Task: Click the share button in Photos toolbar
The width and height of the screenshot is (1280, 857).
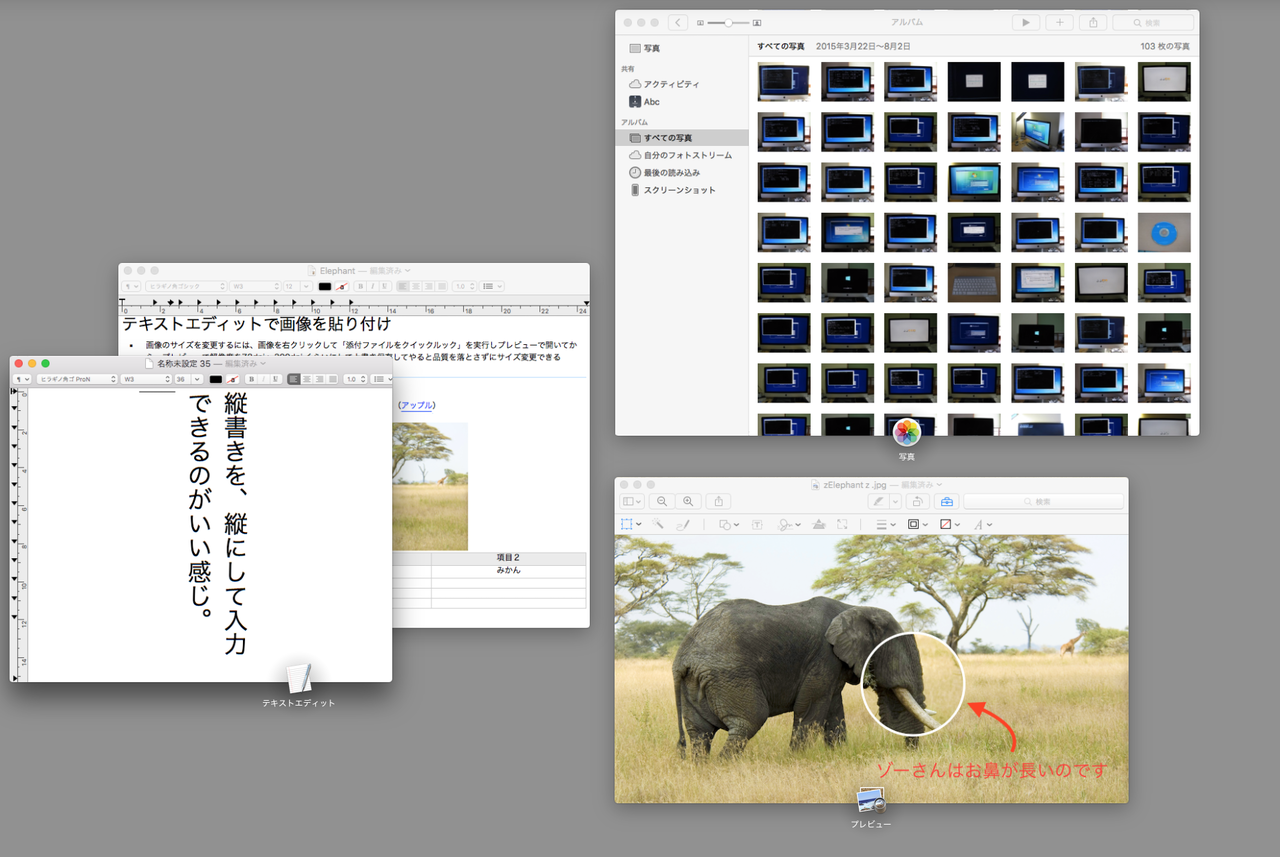Action: pyautogui.click(x=1093, y=22)
